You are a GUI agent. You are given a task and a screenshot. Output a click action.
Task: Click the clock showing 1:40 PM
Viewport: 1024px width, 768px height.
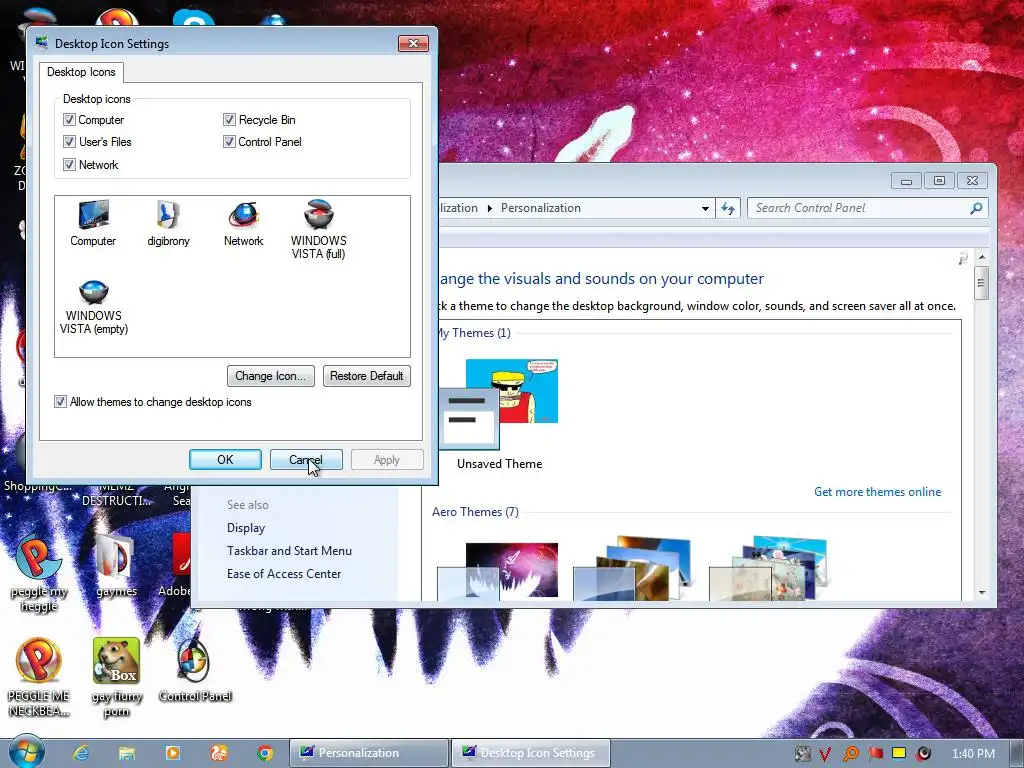coord(973,754)
